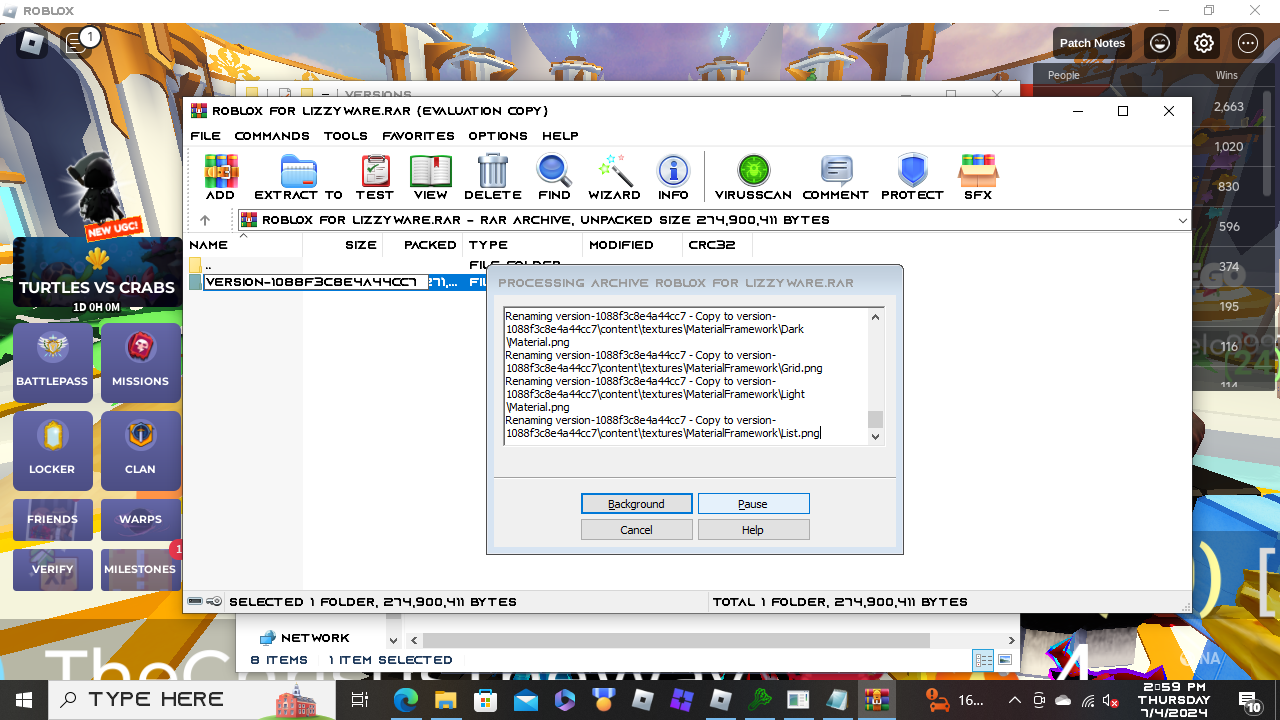The height and width of the screenshot is (720, 1280).
Task: Sort by Modified column header
Action: click(x=633, y=244)
